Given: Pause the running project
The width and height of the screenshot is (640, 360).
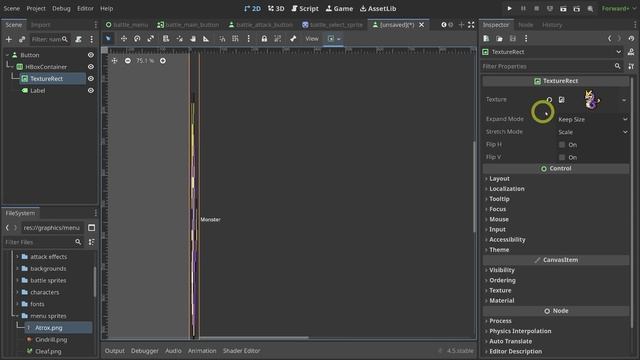Looking at the screenshot, I should click(x=523, y=8).
